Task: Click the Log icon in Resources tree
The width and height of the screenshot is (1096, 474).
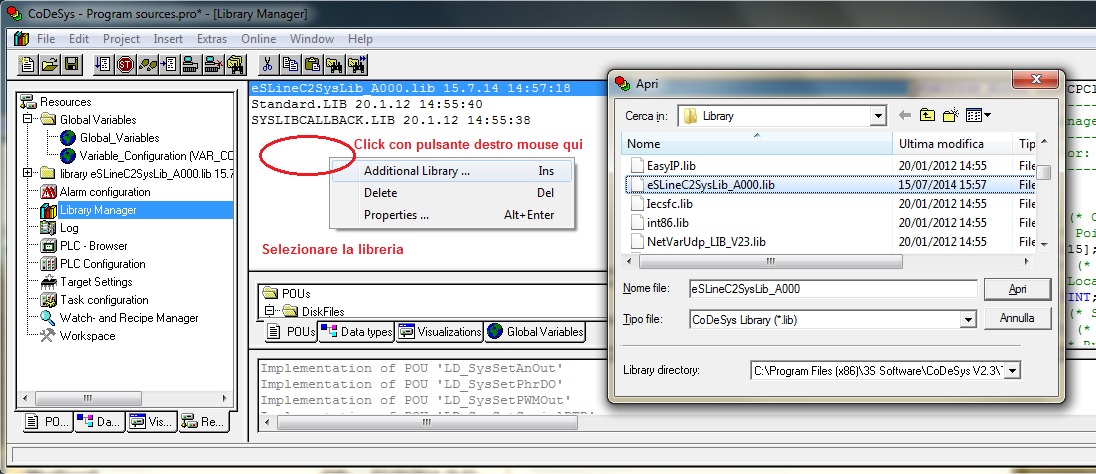Action: coord(48,228)
